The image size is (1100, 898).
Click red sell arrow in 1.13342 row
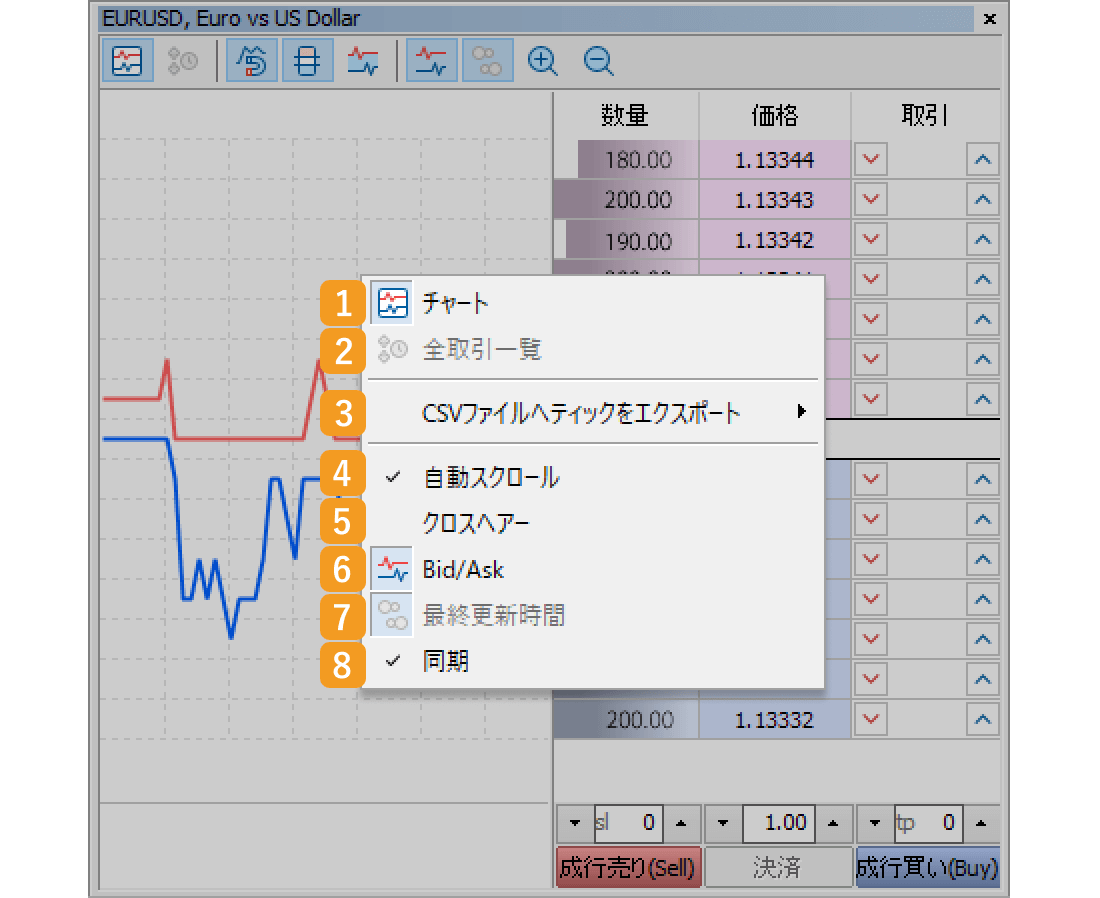point(871,240)
